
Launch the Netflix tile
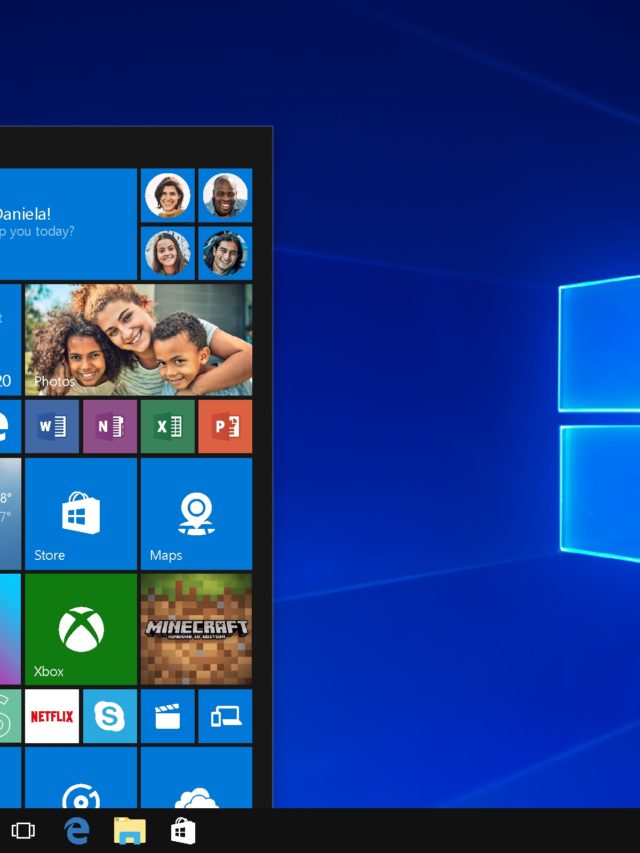coord(52,716)
